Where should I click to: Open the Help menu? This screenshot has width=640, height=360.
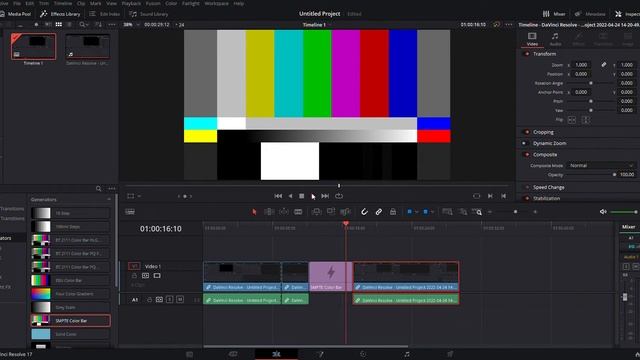pyautogui.click(x=239, y=3)
